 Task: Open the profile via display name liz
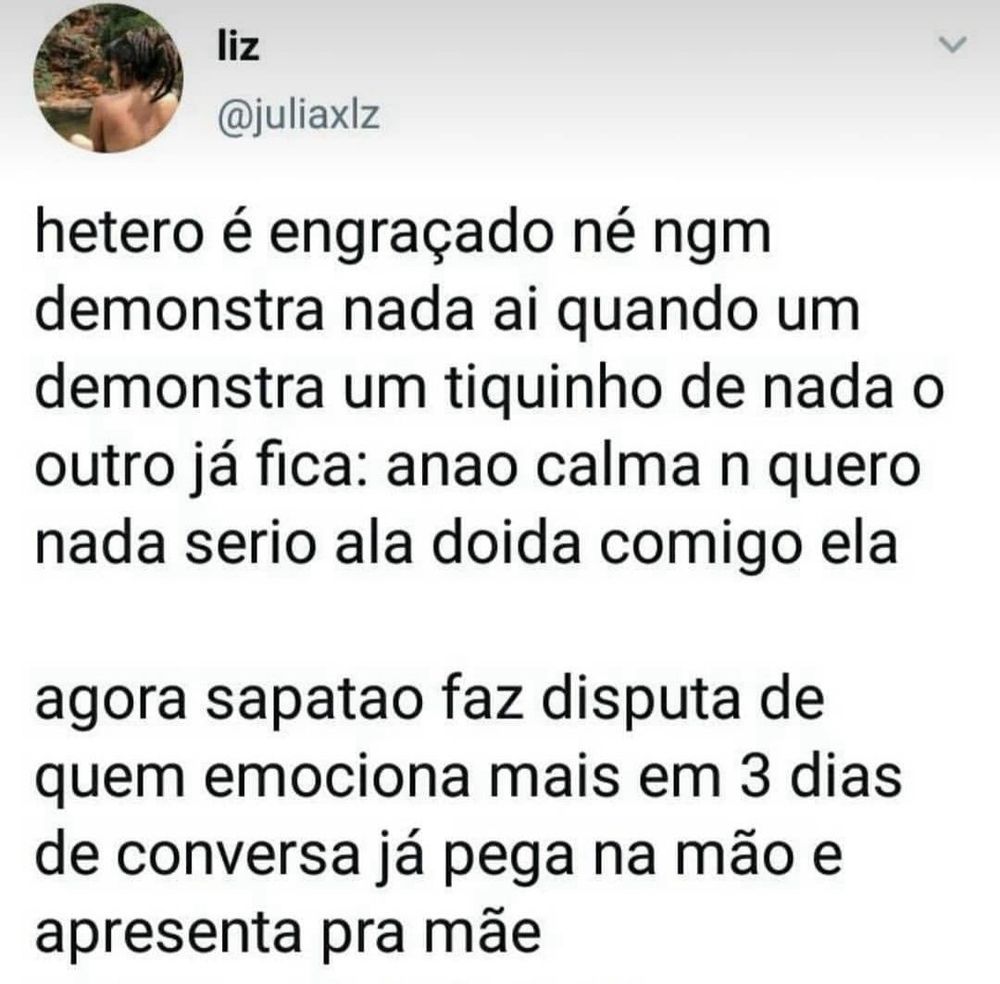(x=238, y=47)
